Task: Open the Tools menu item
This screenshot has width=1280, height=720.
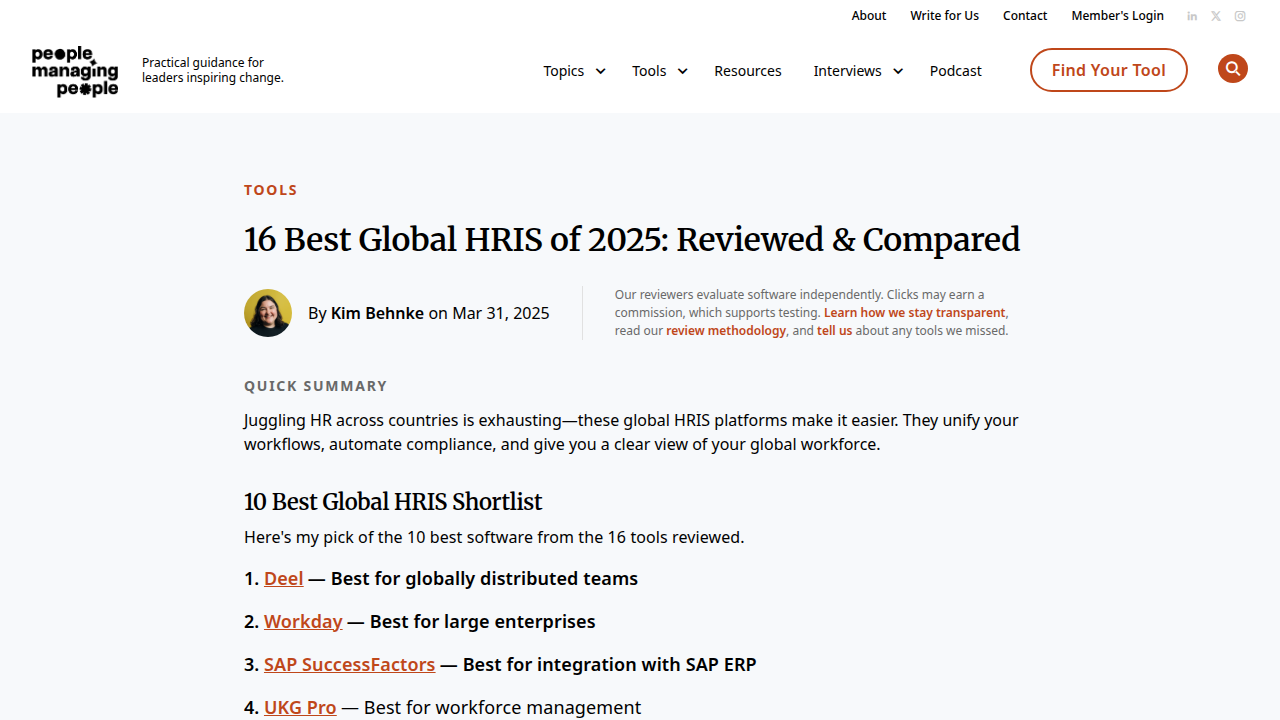Action: pos(649,71)
